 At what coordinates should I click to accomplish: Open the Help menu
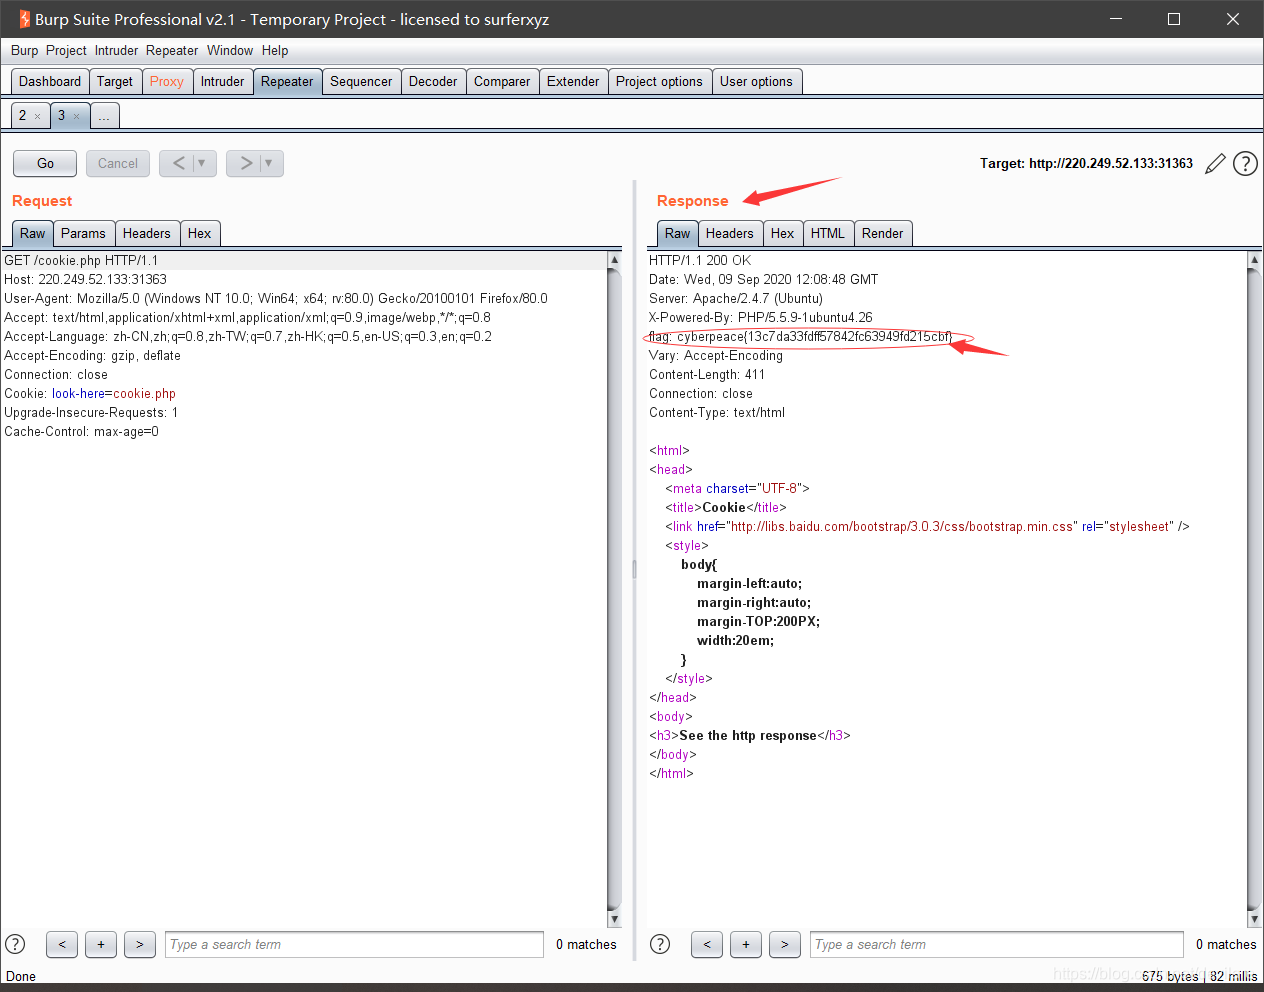pyautogui.click(x=275, y=50)
